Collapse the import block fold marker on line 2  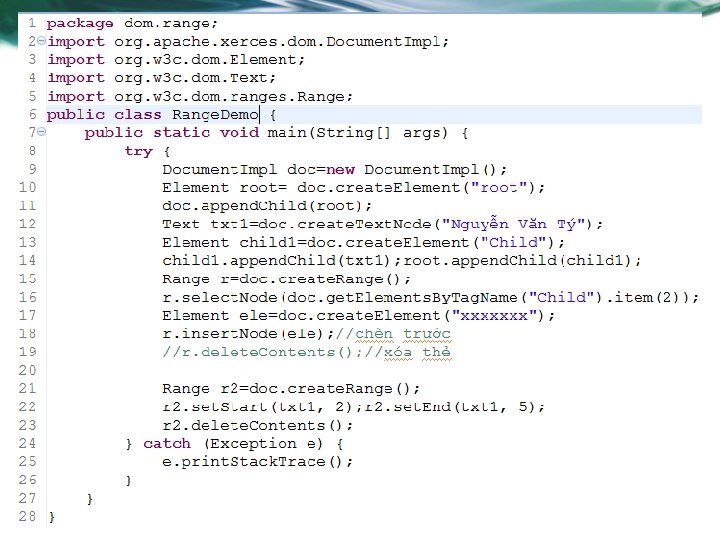(x=41, y=41)
